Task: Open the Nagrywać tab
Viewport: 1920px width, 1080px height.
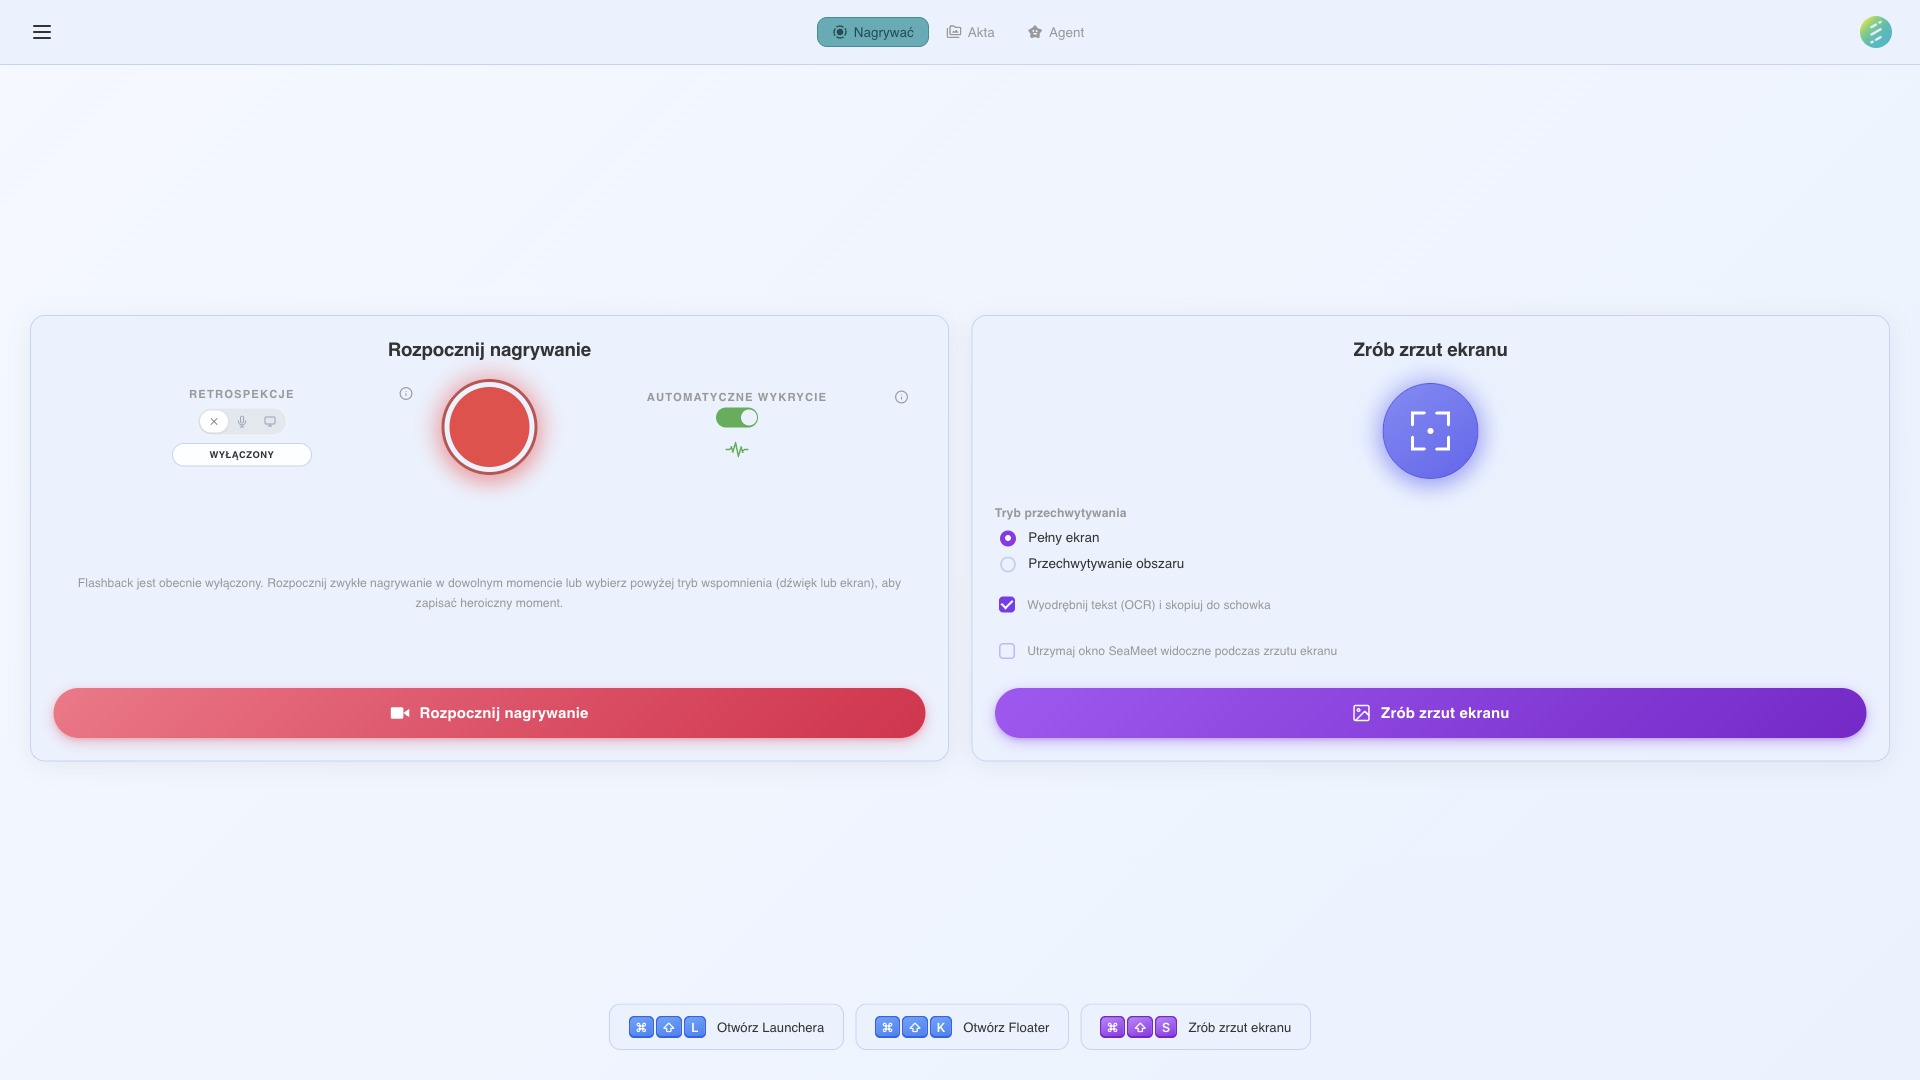Action: tap(872, 32)
